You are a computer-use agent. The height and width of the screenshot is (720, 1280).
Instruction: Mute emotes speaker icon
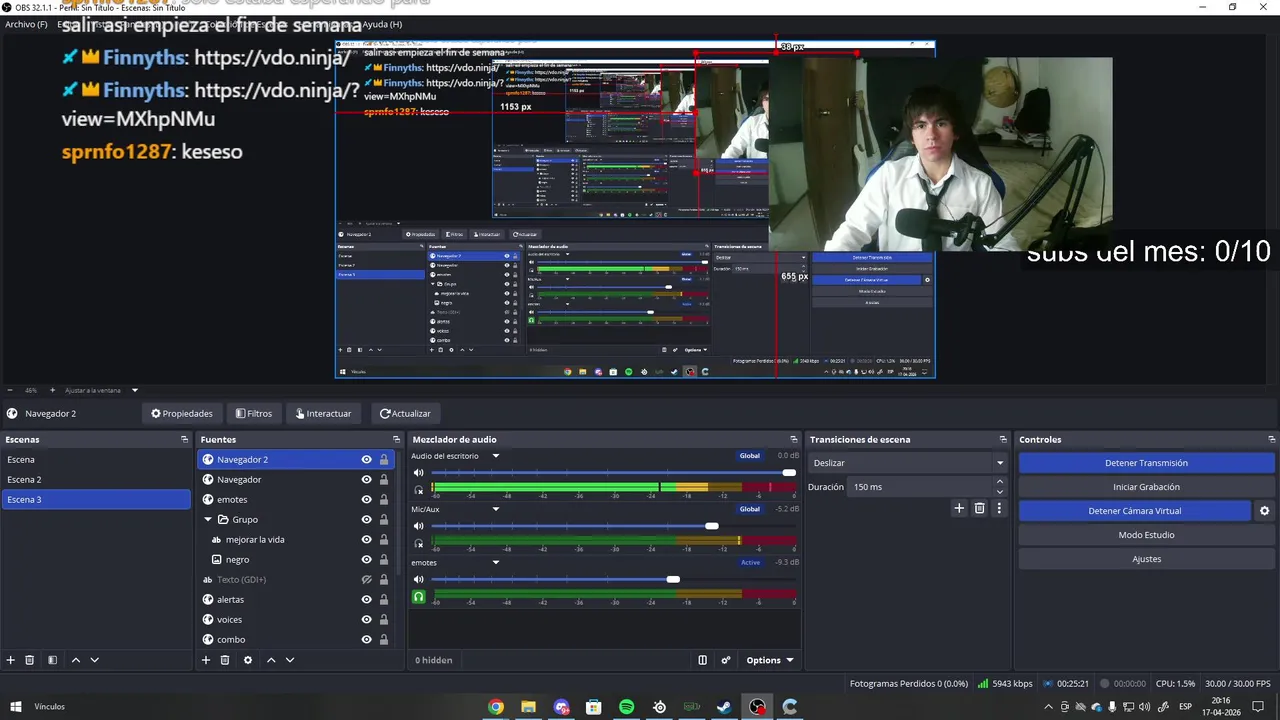click(x=419, y=579)
